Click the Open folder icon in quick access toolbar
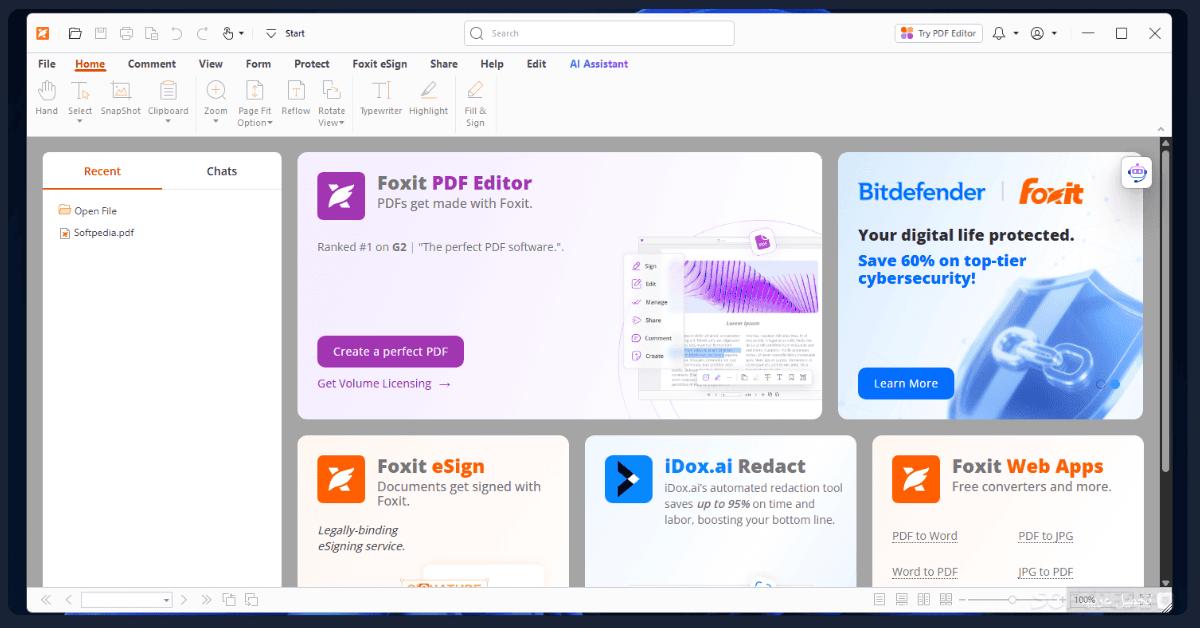Viewport: 1200px width, 628px height. [x=75, y=33]
